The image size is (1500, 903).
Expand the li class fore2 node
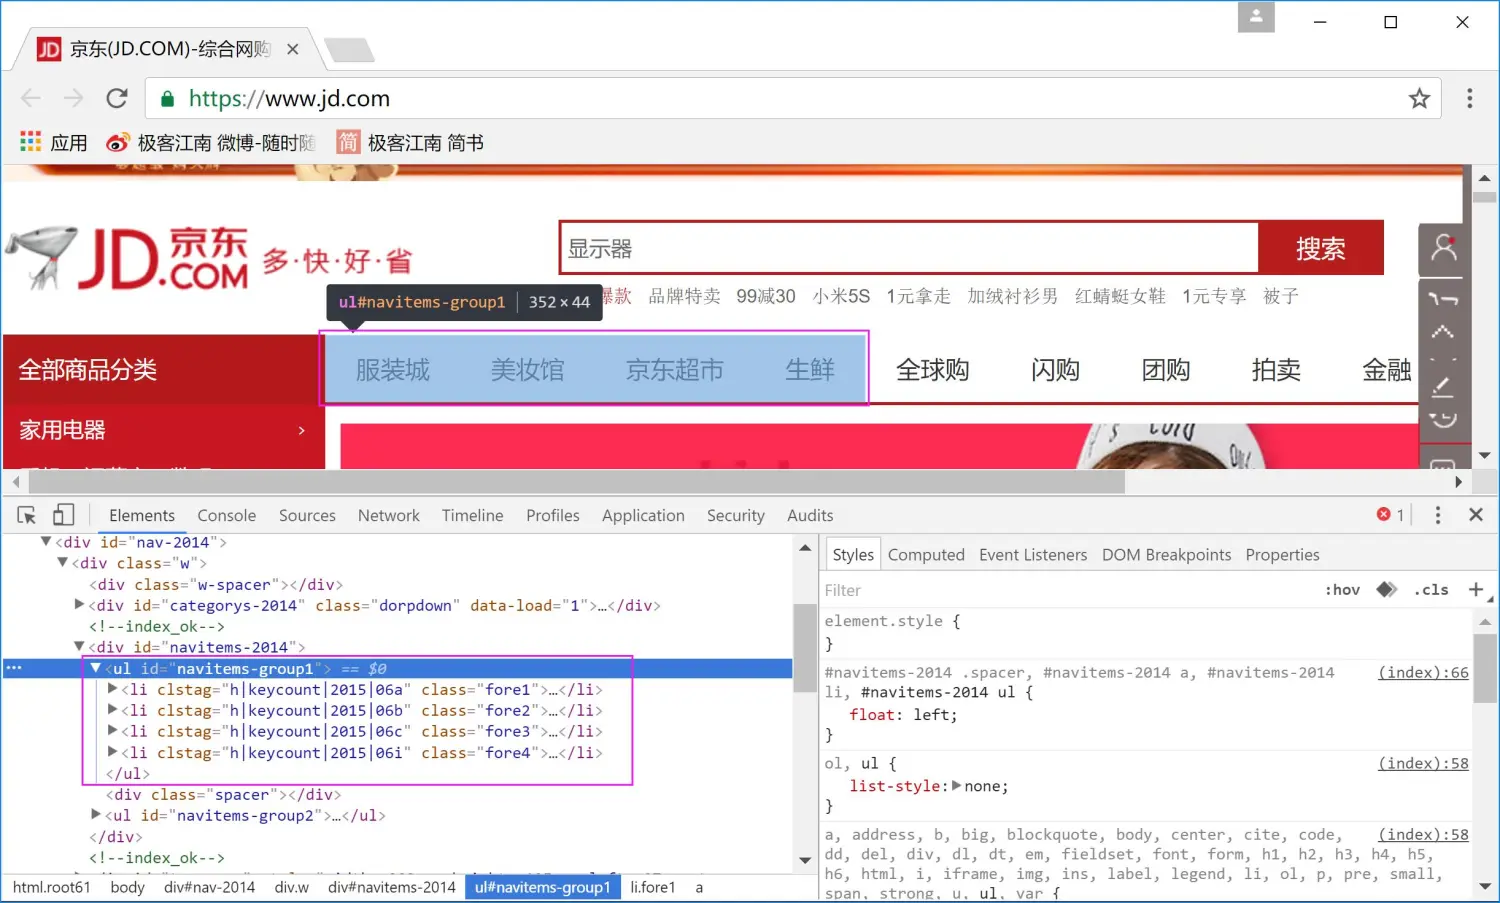[x=112, y=710]
